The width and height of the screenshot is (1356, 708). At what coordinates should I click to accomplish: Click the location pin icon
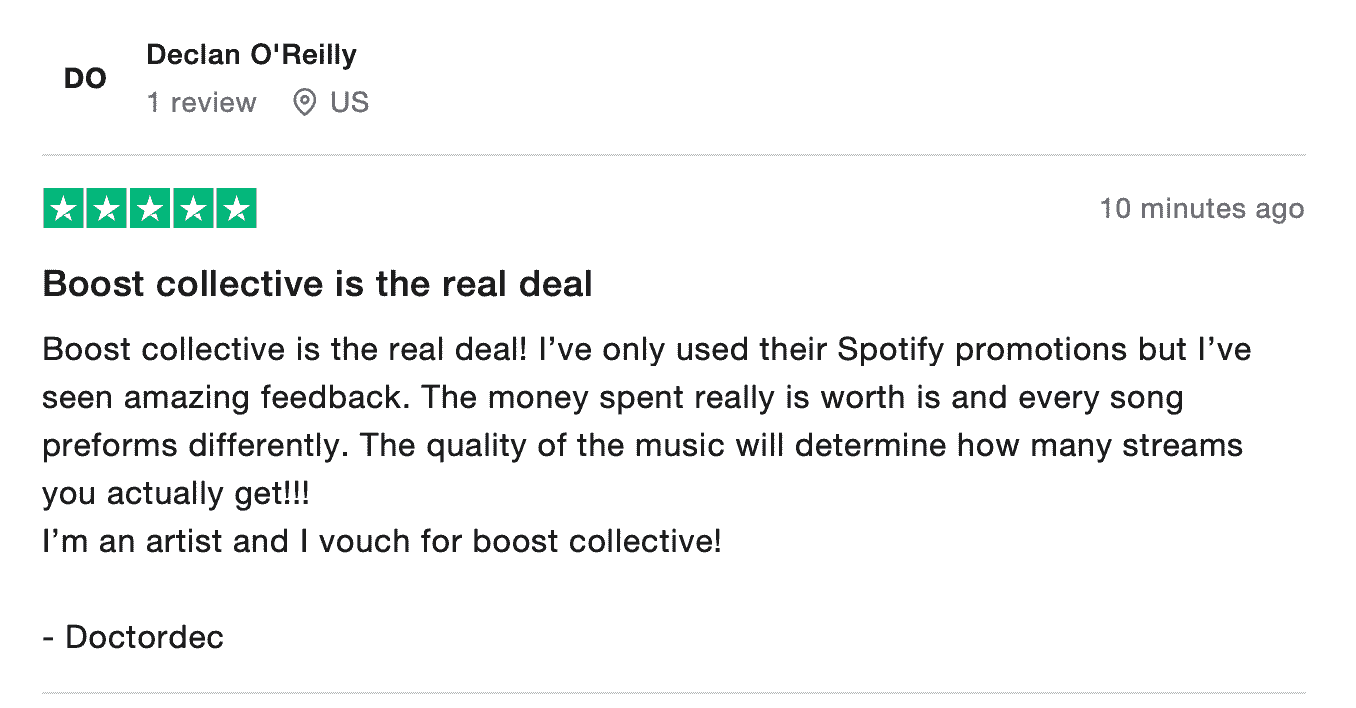pos(304,102)
